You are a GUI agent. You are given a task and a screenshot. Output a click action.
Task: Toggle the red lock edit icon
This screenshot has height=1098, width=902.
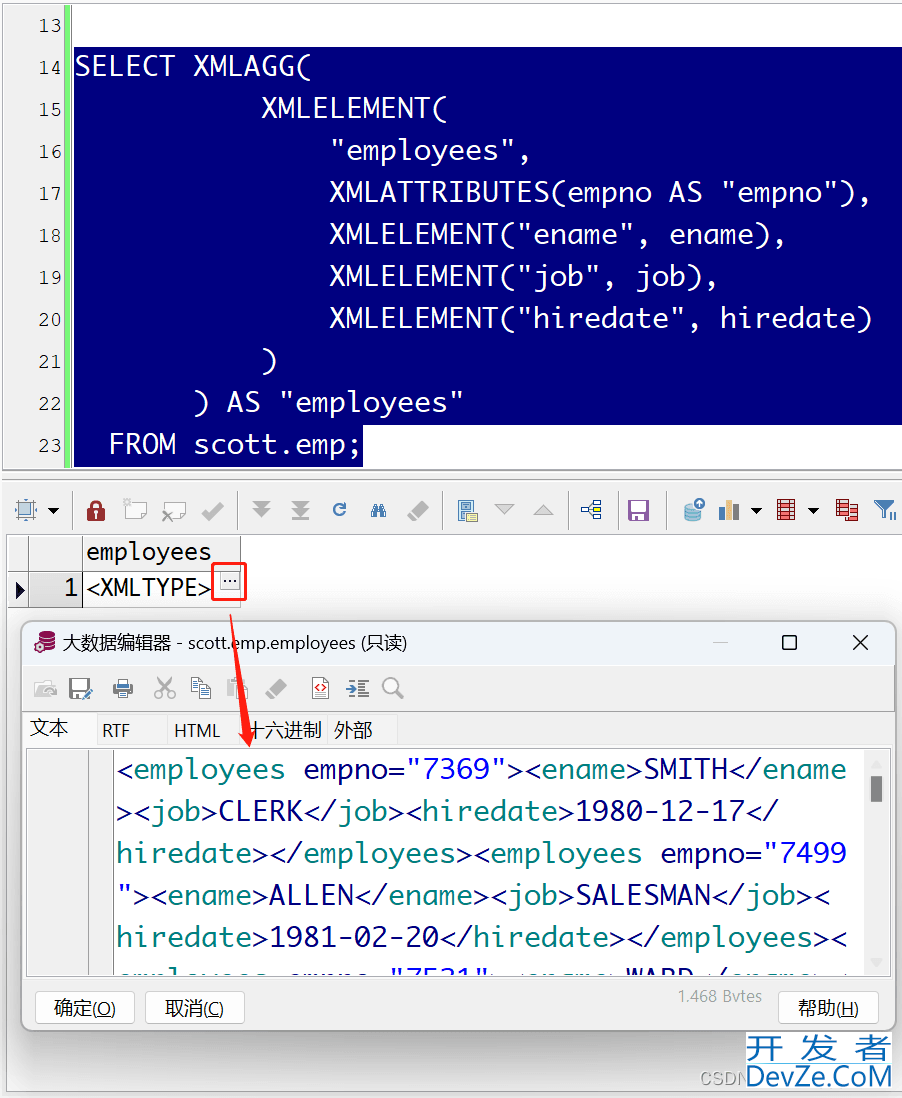96,510
